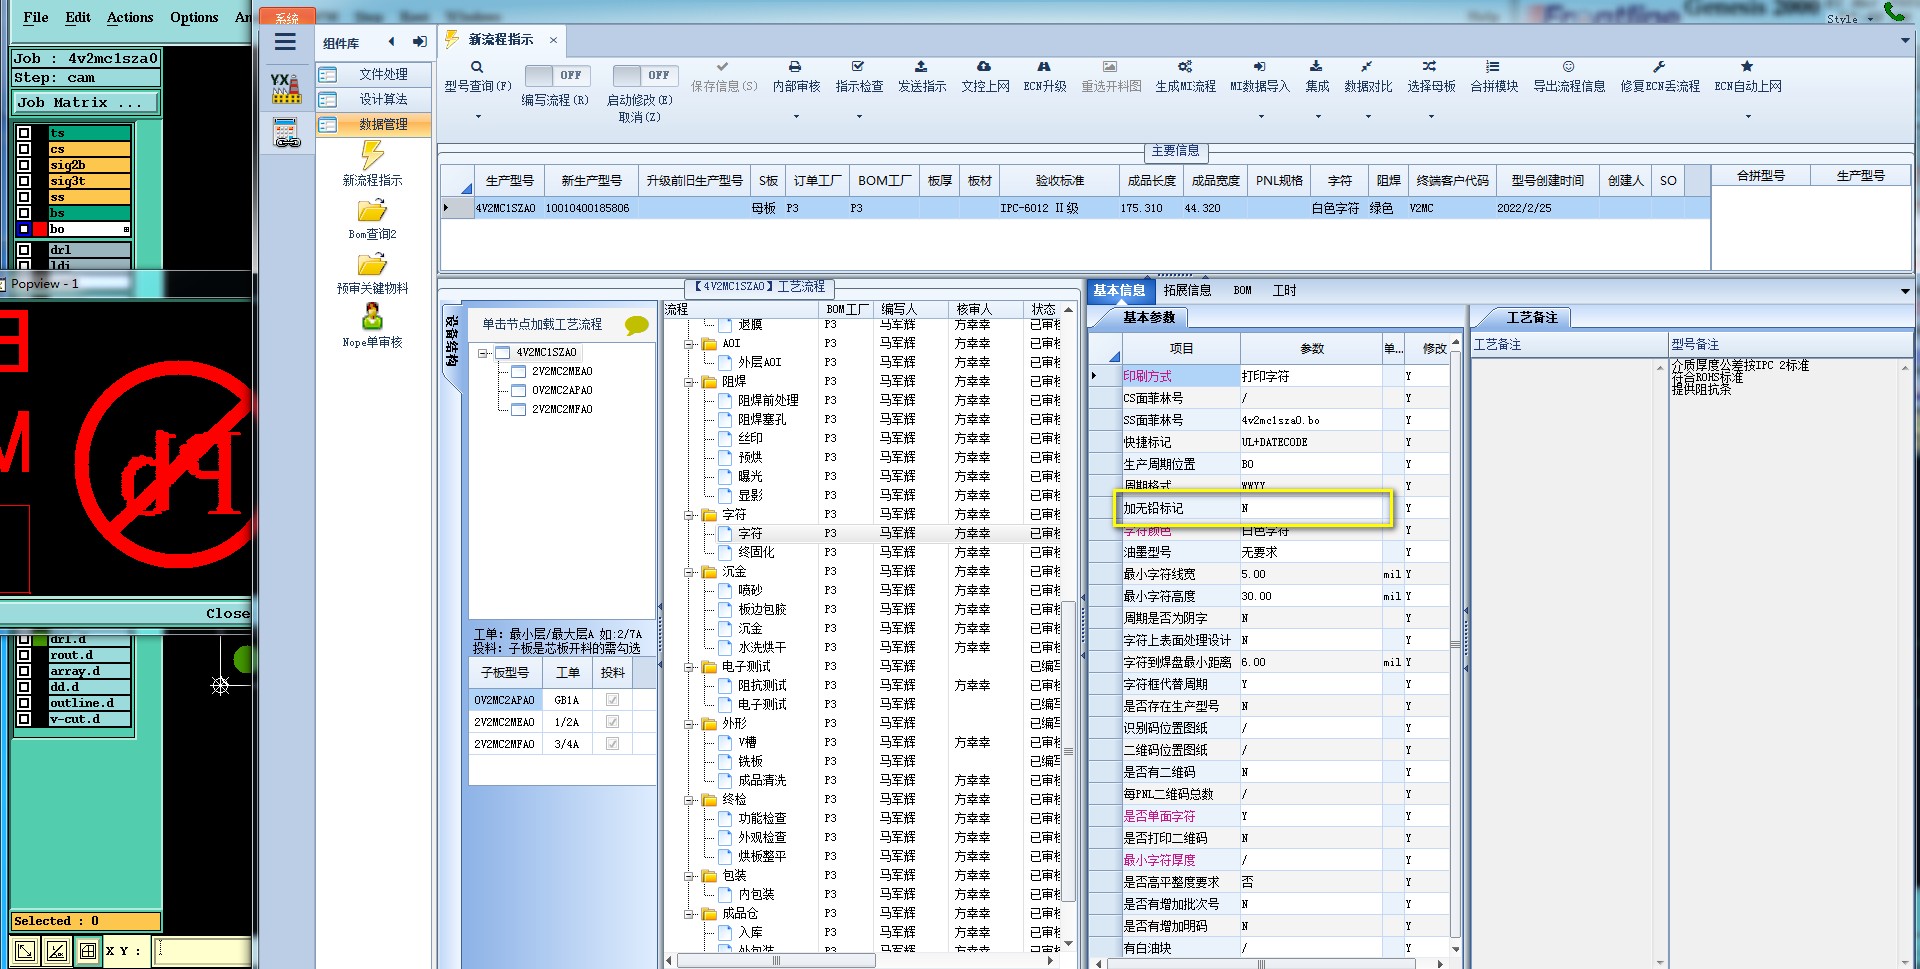Click the 发送指示 upload icon

pyautogui.click(x=921, y=67)
